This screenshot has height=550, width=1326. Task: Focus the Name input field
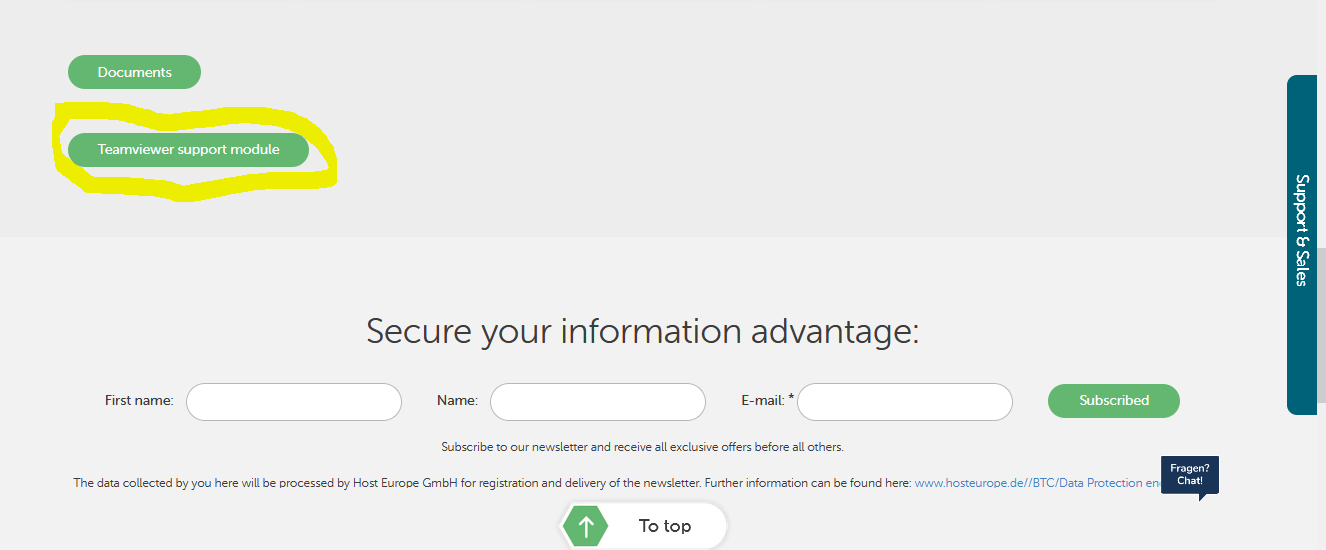[598, 402]
